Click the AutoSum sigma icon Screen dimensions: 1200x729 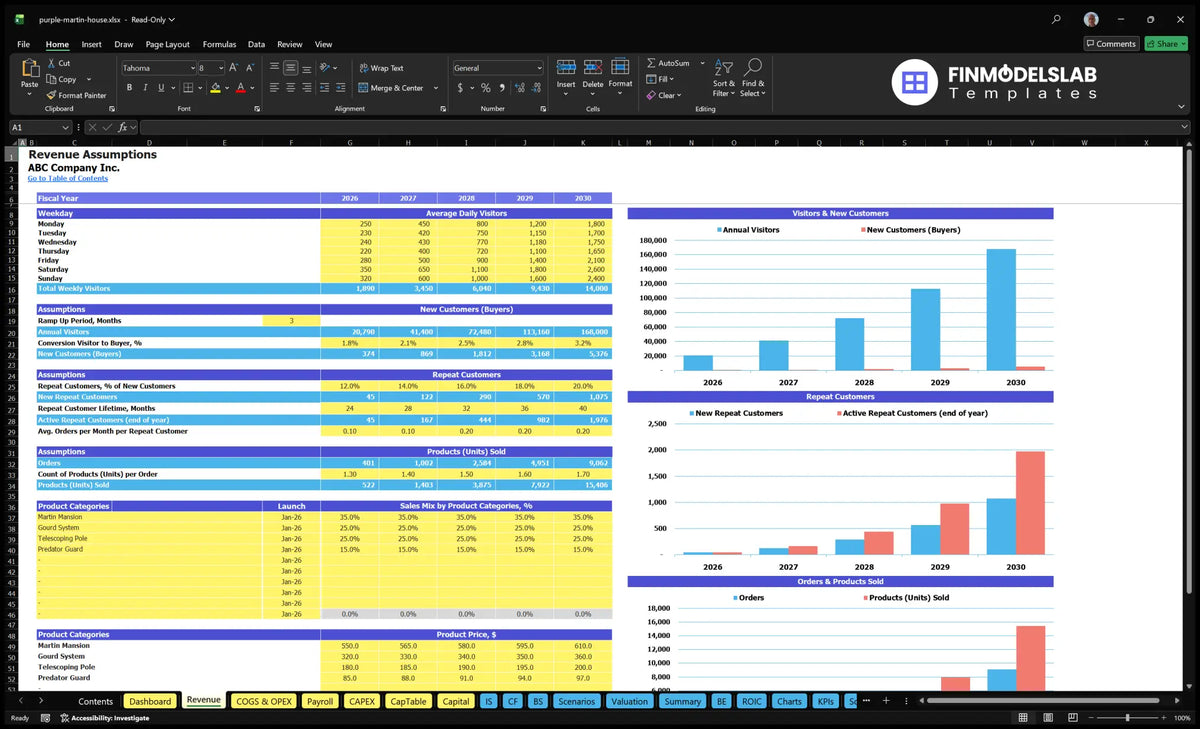[x=651, y=63]
